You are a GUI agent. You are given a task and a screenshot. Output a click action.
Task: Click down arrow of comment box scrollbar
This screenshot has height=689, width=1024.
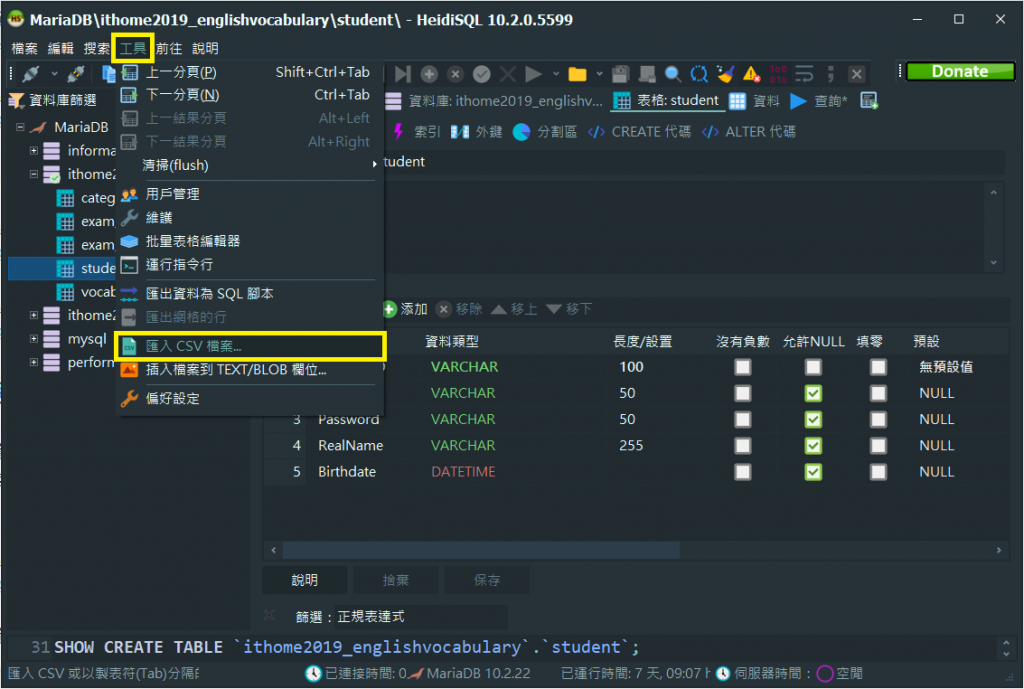coord(993,263)
